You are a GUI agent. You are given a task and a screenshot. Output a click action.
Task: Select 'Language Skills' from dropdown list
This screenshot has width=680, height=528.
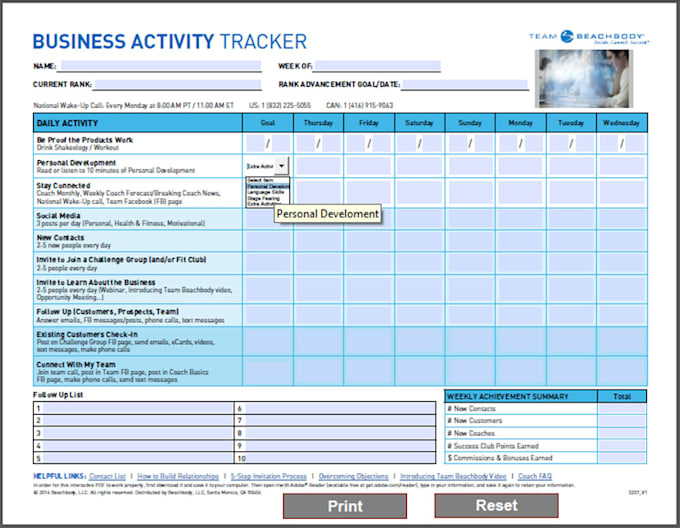(x=267, y=192)
